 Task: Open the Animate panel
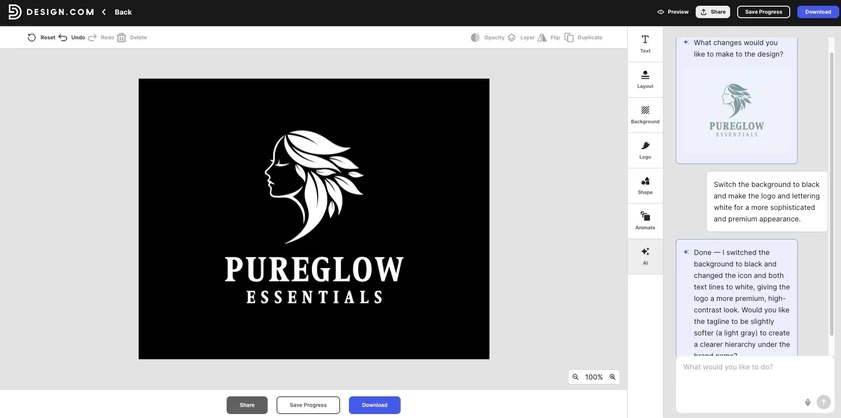click(645, 221)
